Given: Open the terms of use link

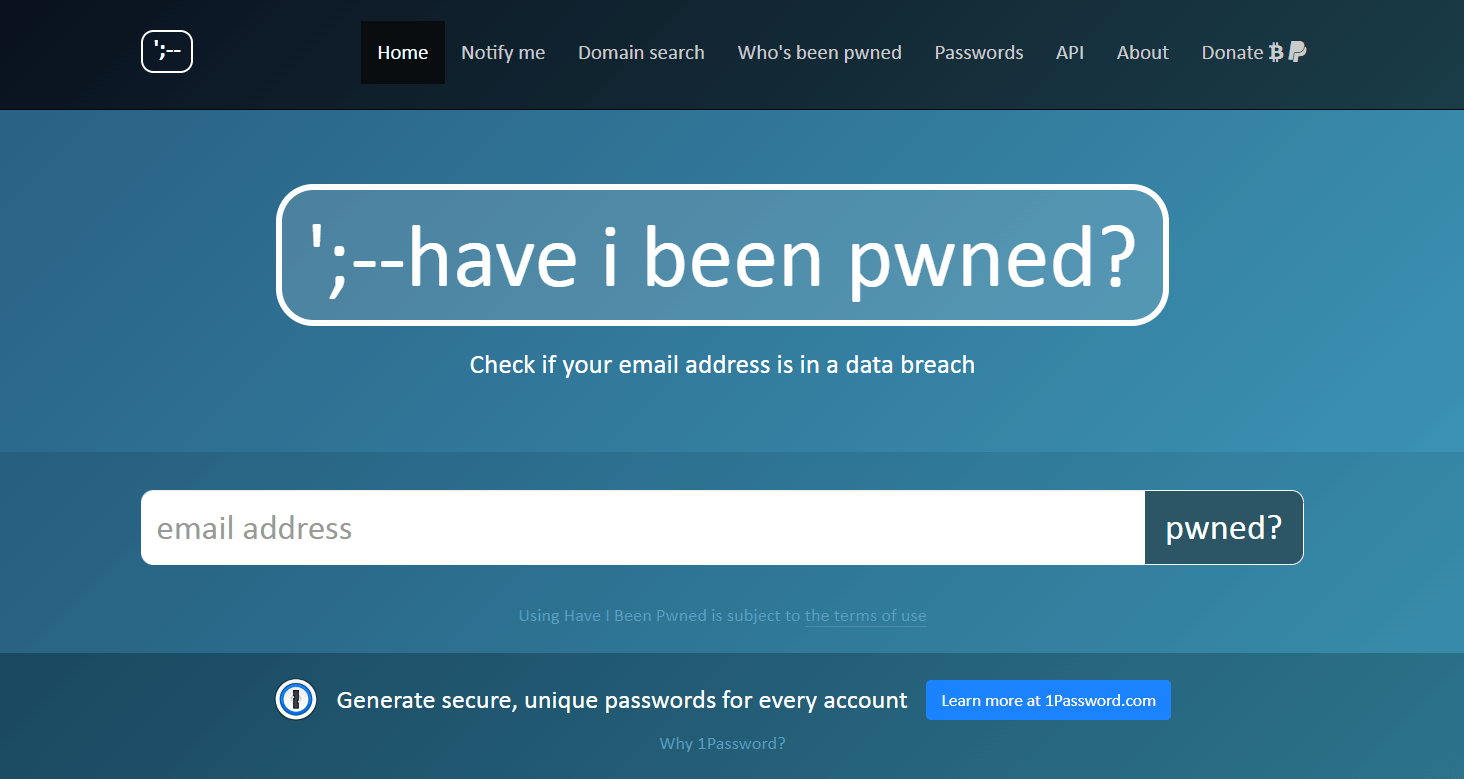Looking at the screenshot, I should click(866, 615).
